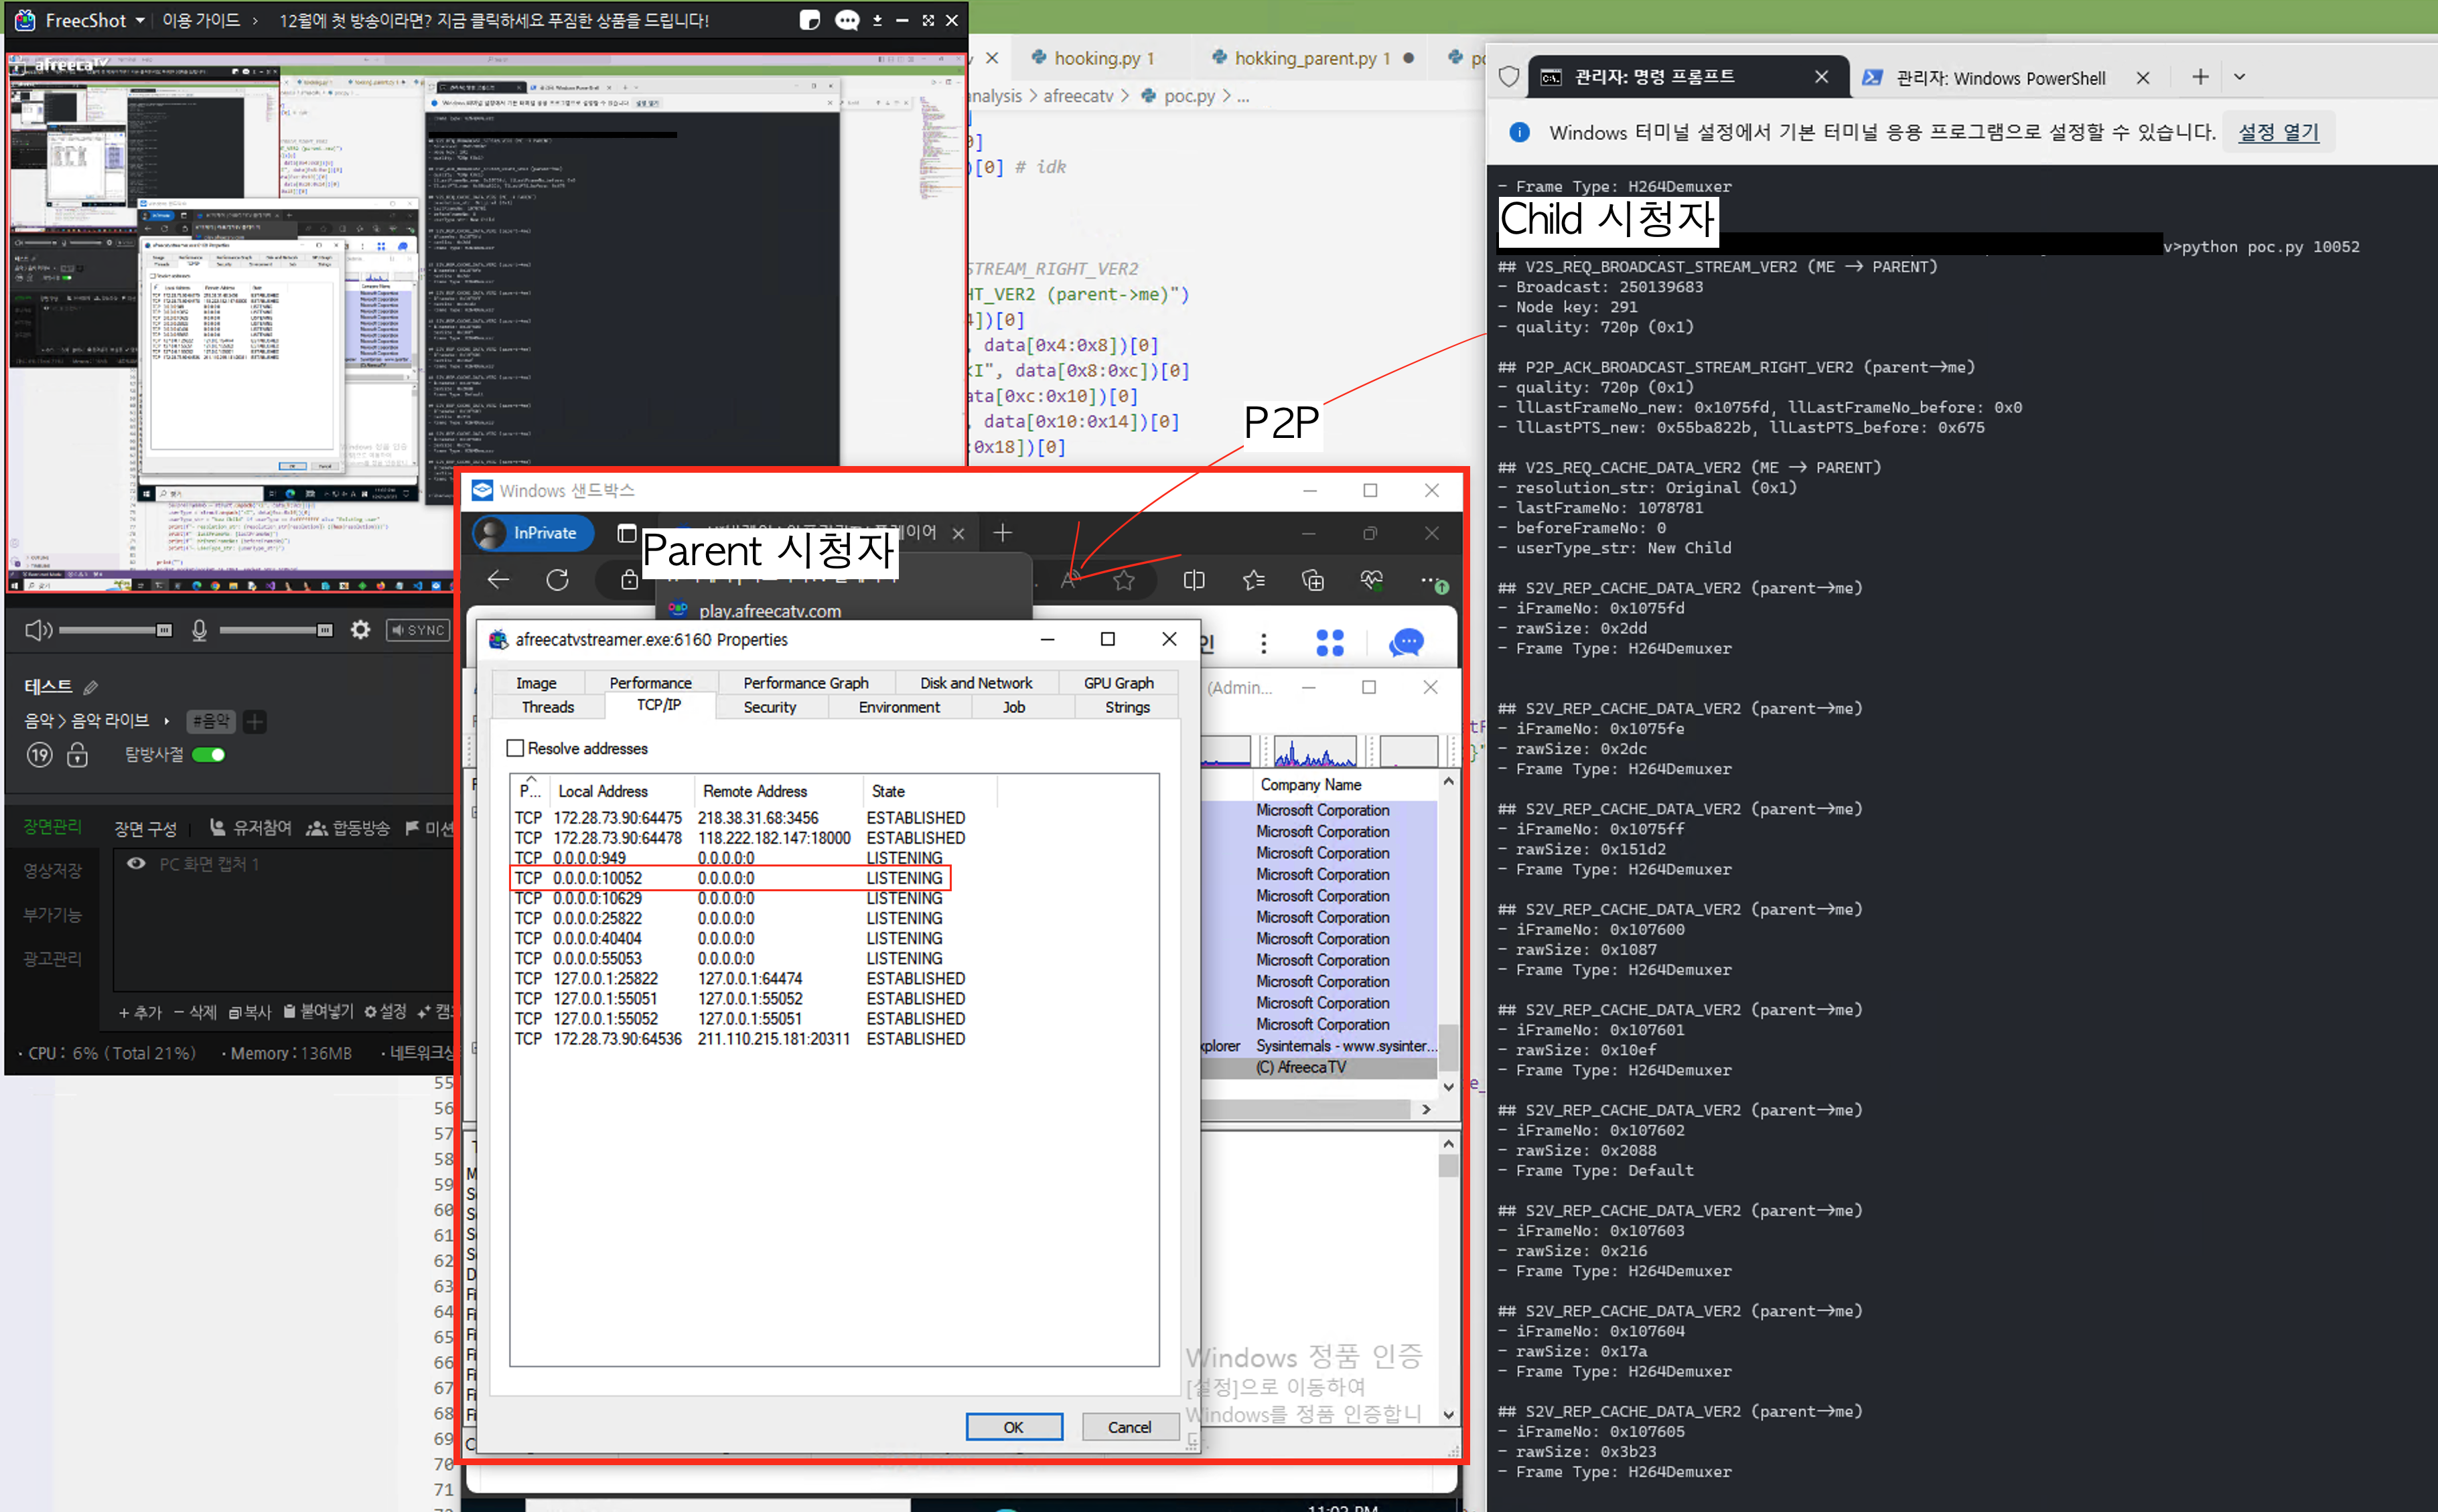Open the FreecShot title dropdown menu
The image size is (2438, 1512).
tap(140, 20)
